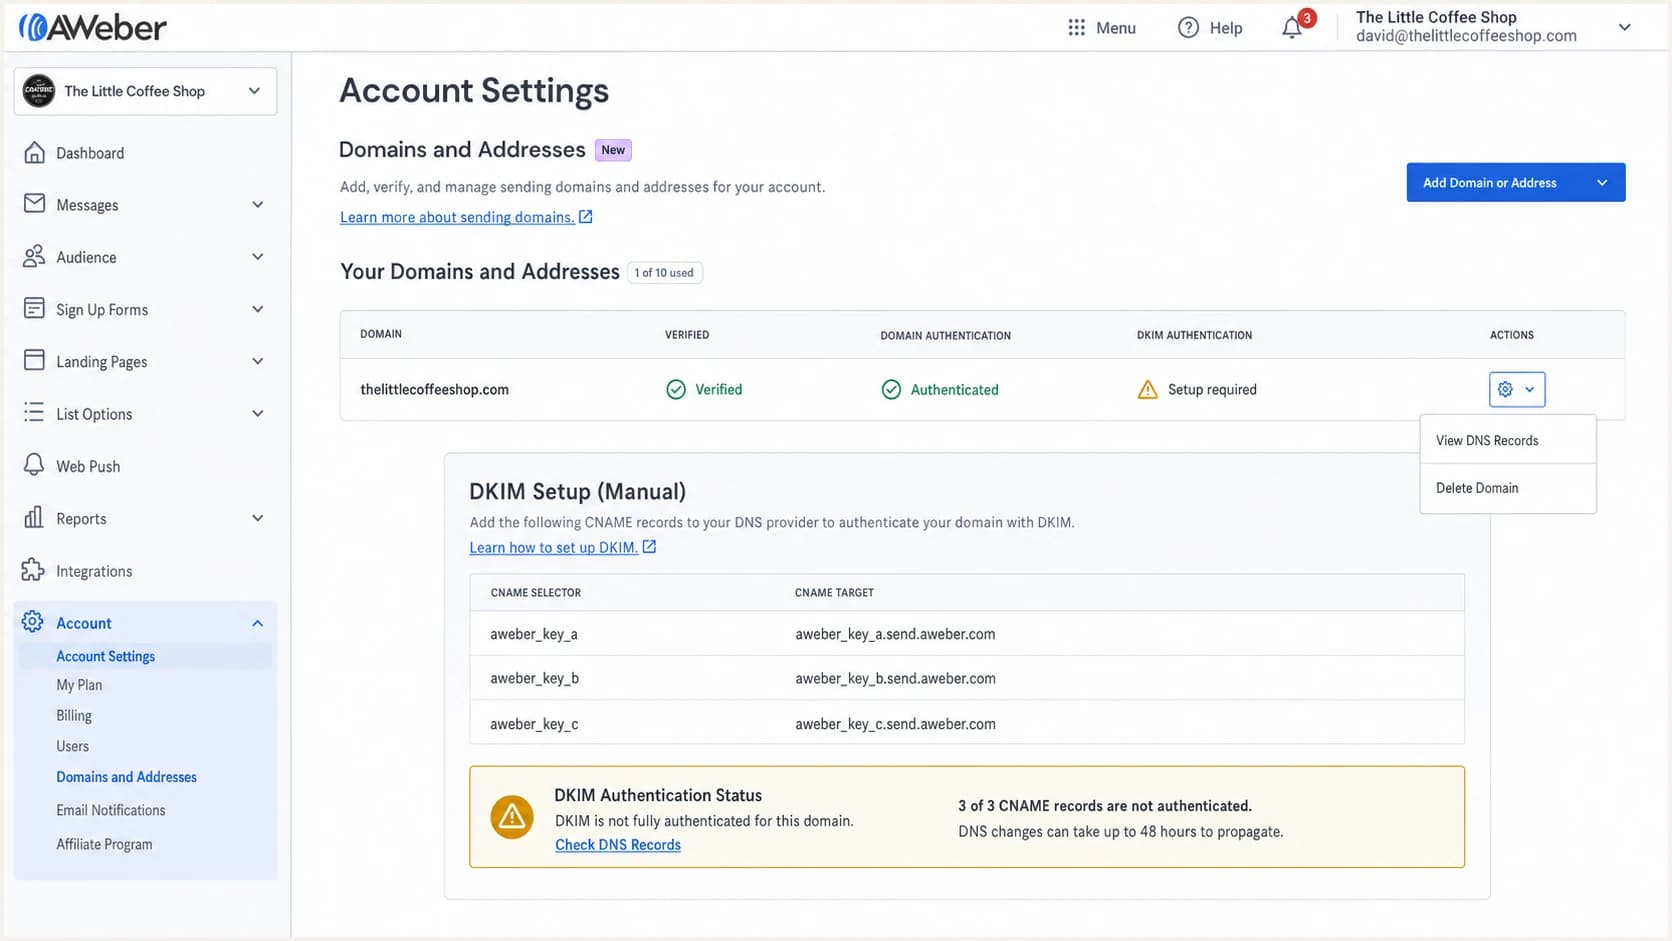Viewport: 1672px width, 941px height.
Task: Click the List Options icon
Action: [x=34, y=412]
